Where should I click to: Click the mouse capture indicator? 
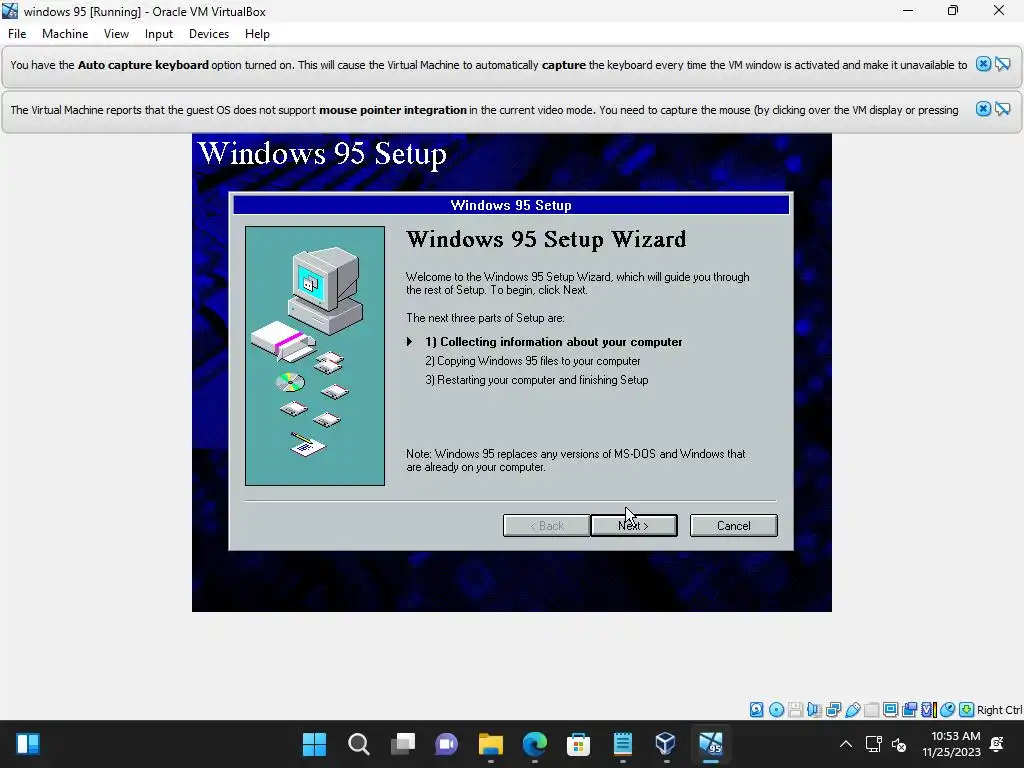948,710
